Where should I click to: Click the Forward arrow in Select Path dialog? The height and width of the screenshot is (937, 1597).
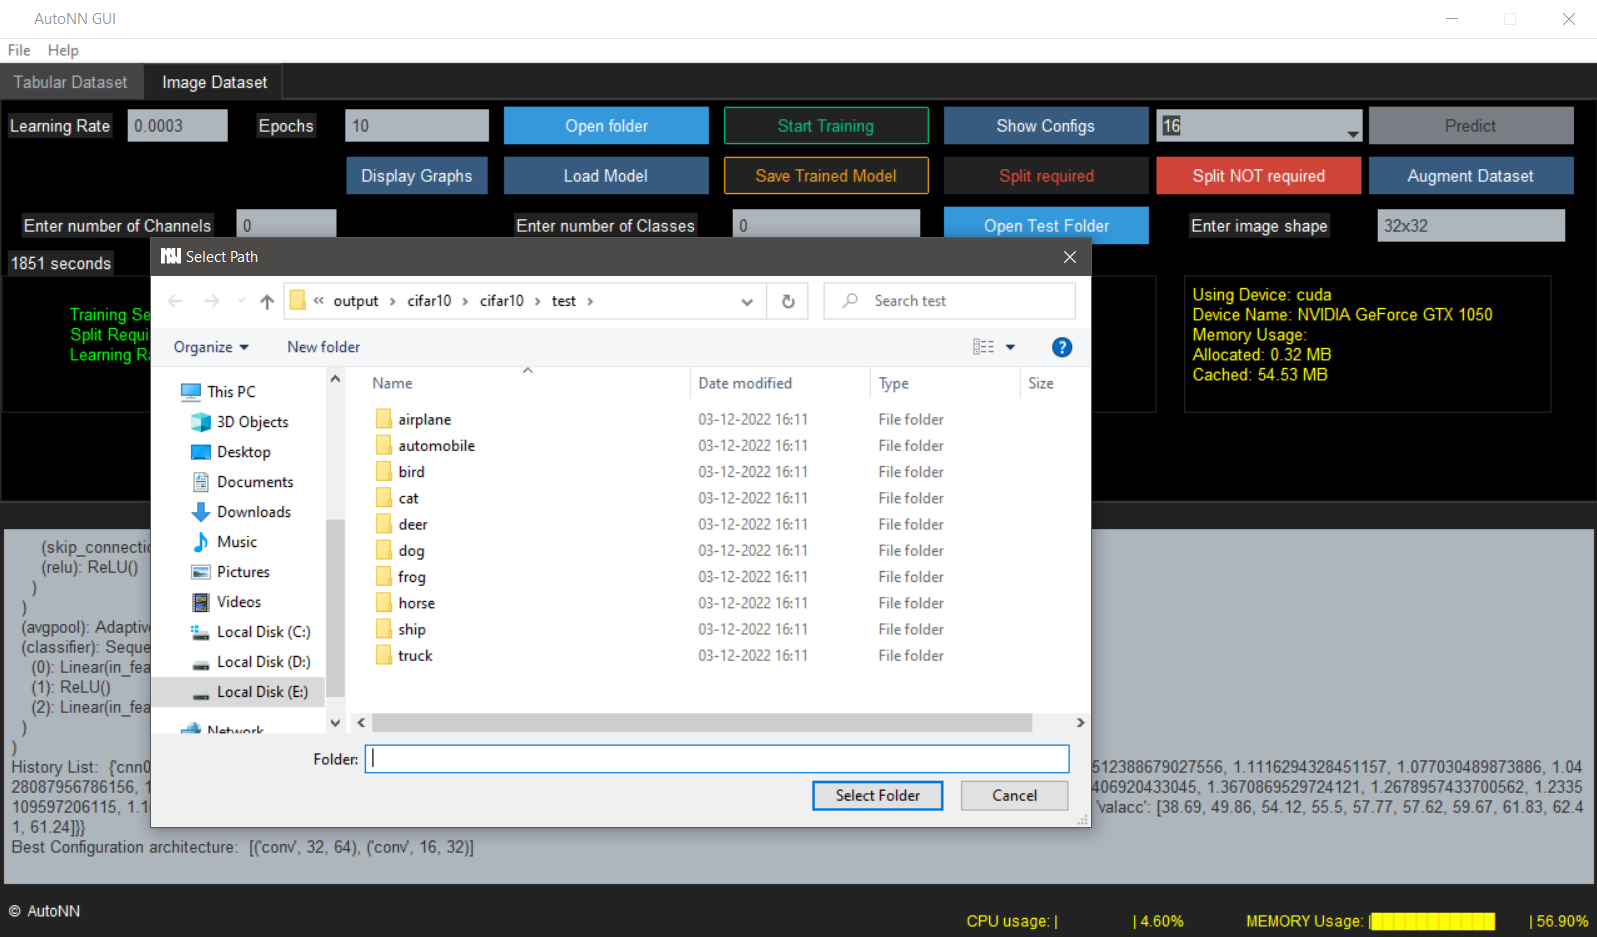pyautogui.click(x=212, y=301)
